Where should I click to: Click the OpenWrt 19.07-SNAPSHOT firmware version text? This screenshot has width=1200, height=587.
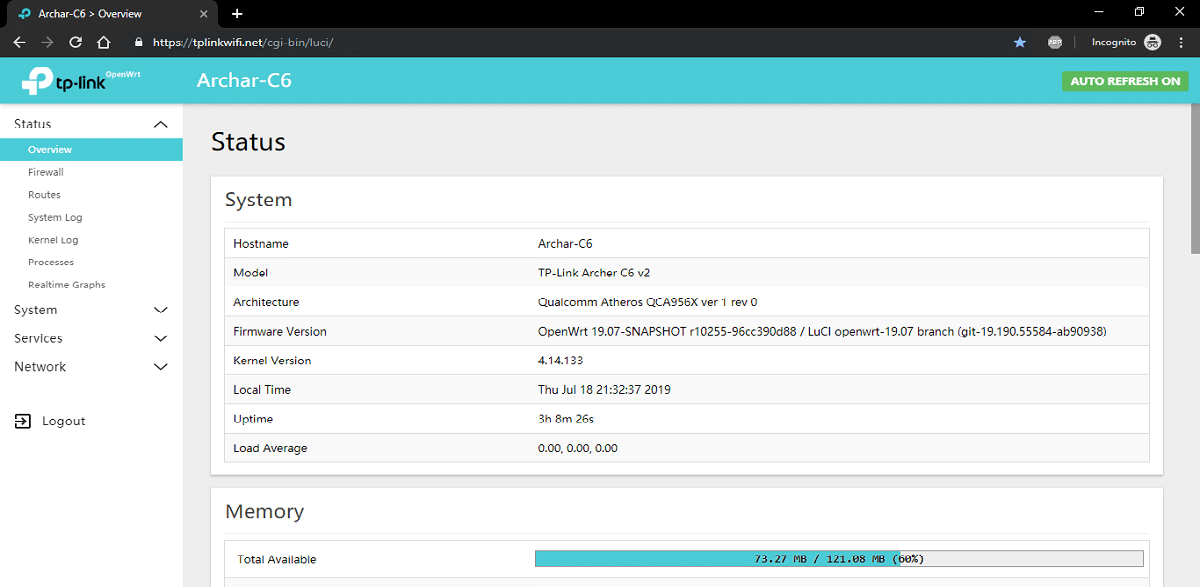click(x=822, y=331)
